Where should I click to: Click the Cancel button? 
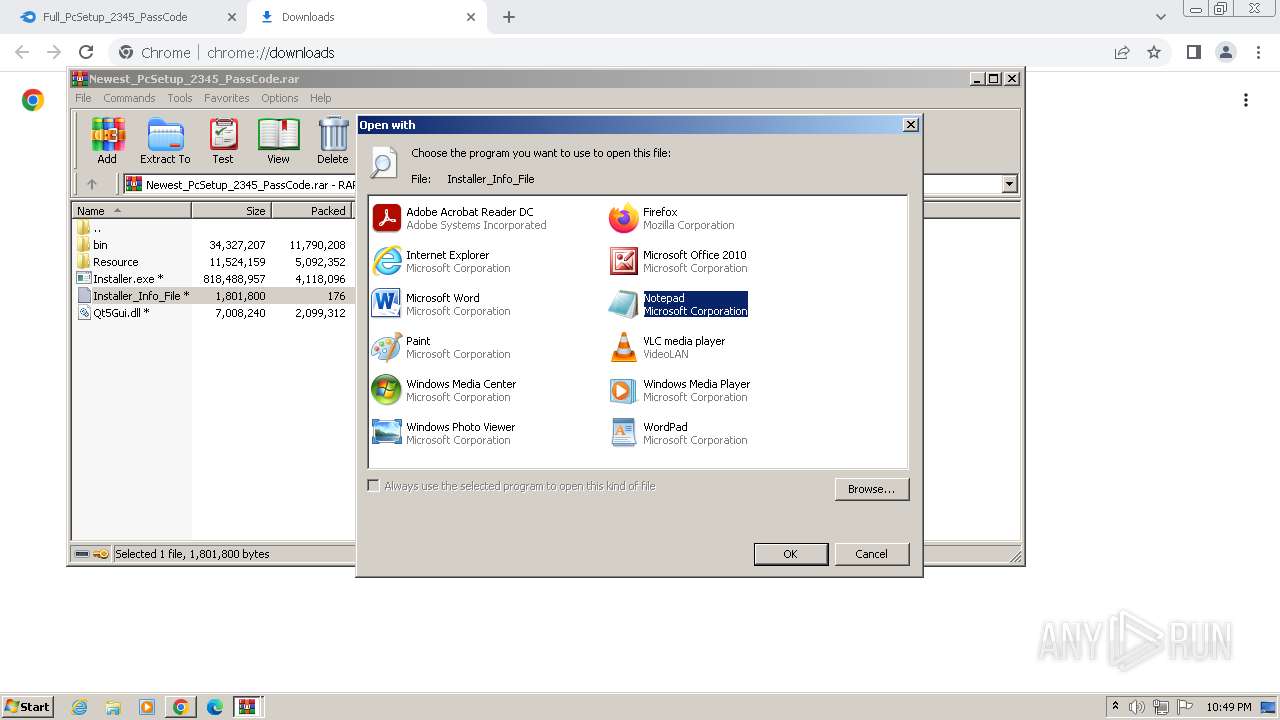[x=871, y=554]
